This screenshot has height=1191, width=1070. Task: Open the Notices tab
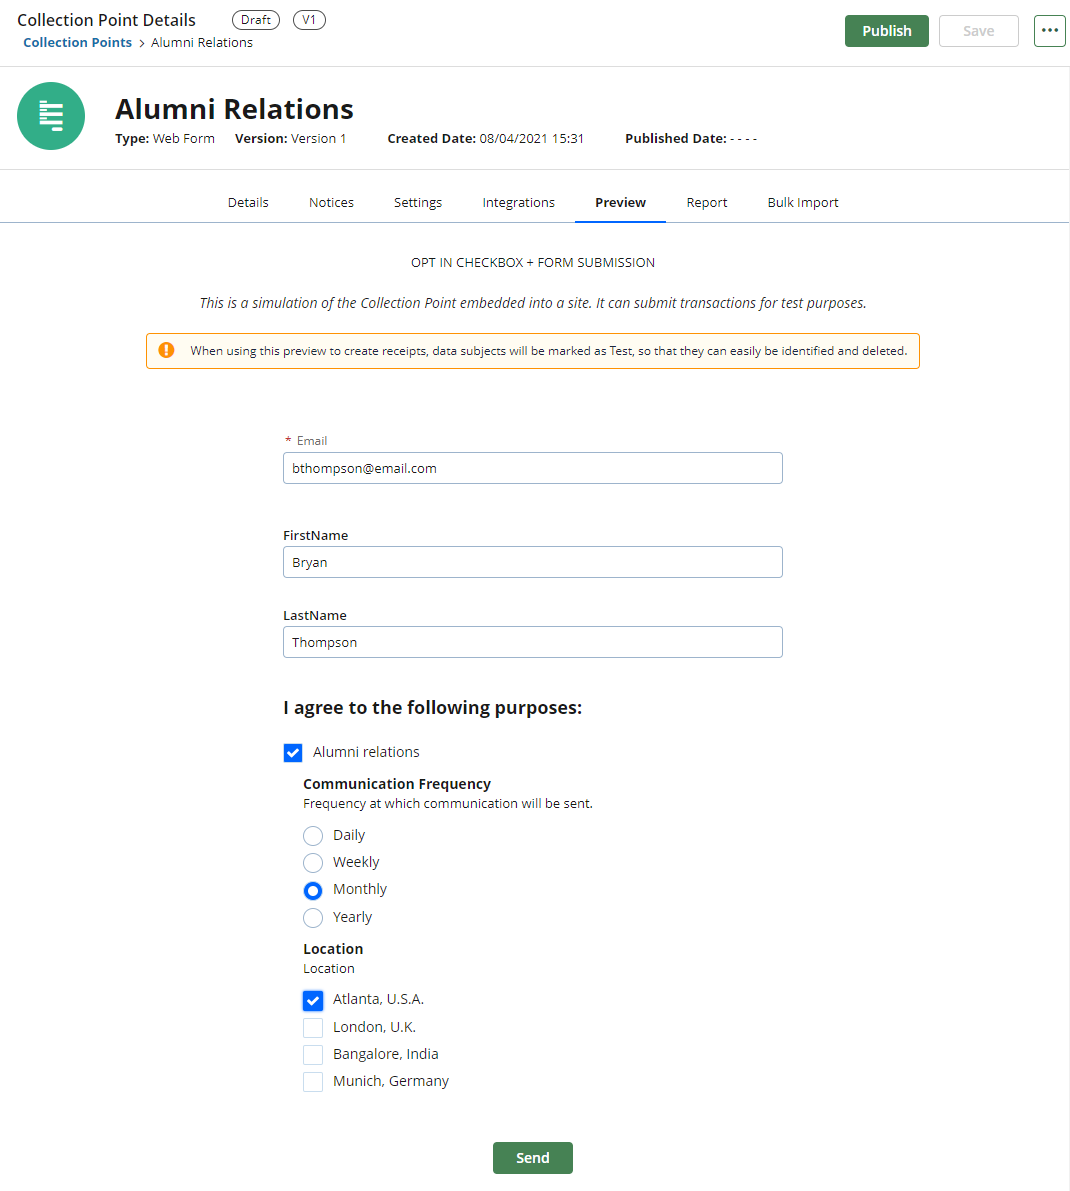pyautogui.click(x=331, y=203)
